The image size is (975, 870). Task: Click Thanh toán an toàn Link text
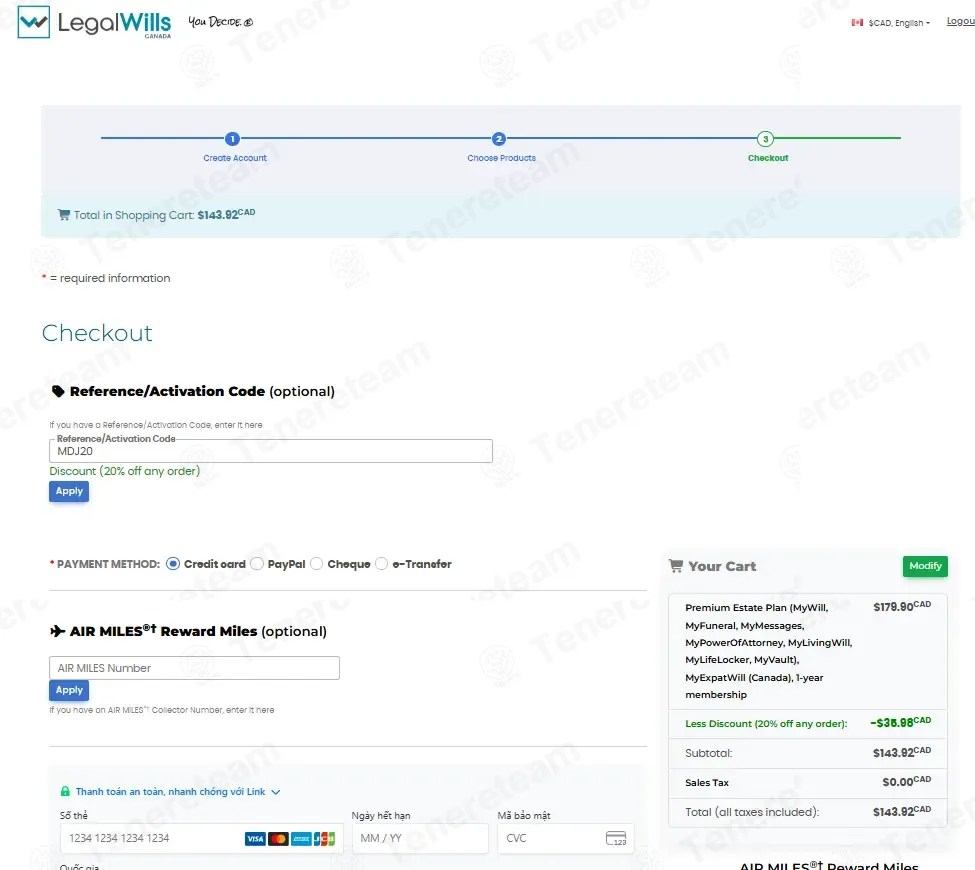(170, 792)
